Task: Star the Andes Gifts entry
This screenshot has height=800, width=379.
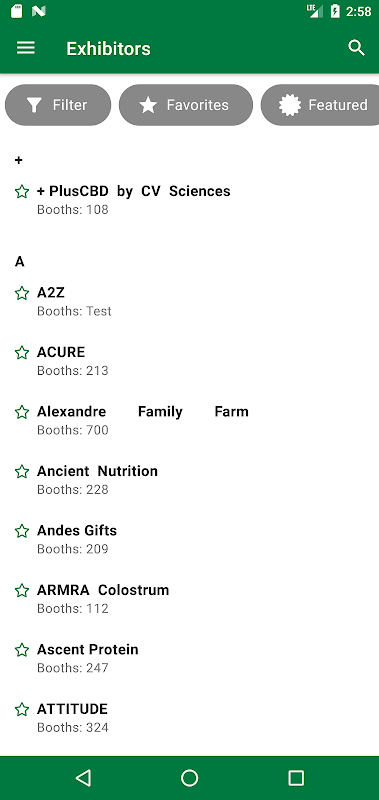Action: [x=22, y=531]
